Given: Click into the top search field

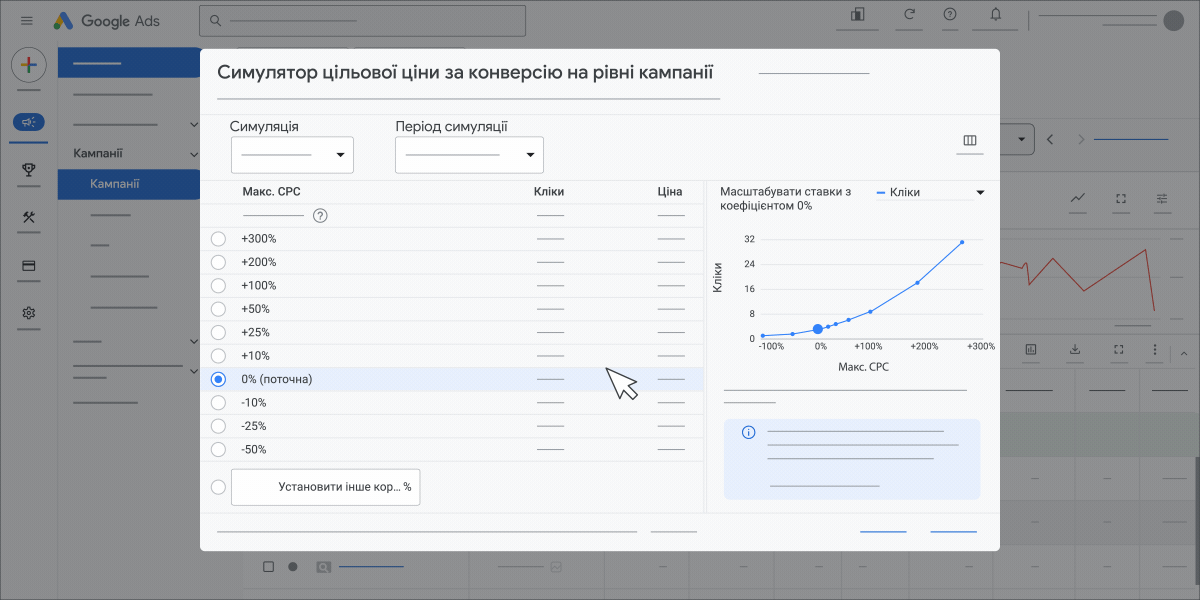Looking at the screenshot, I should 362,21.
